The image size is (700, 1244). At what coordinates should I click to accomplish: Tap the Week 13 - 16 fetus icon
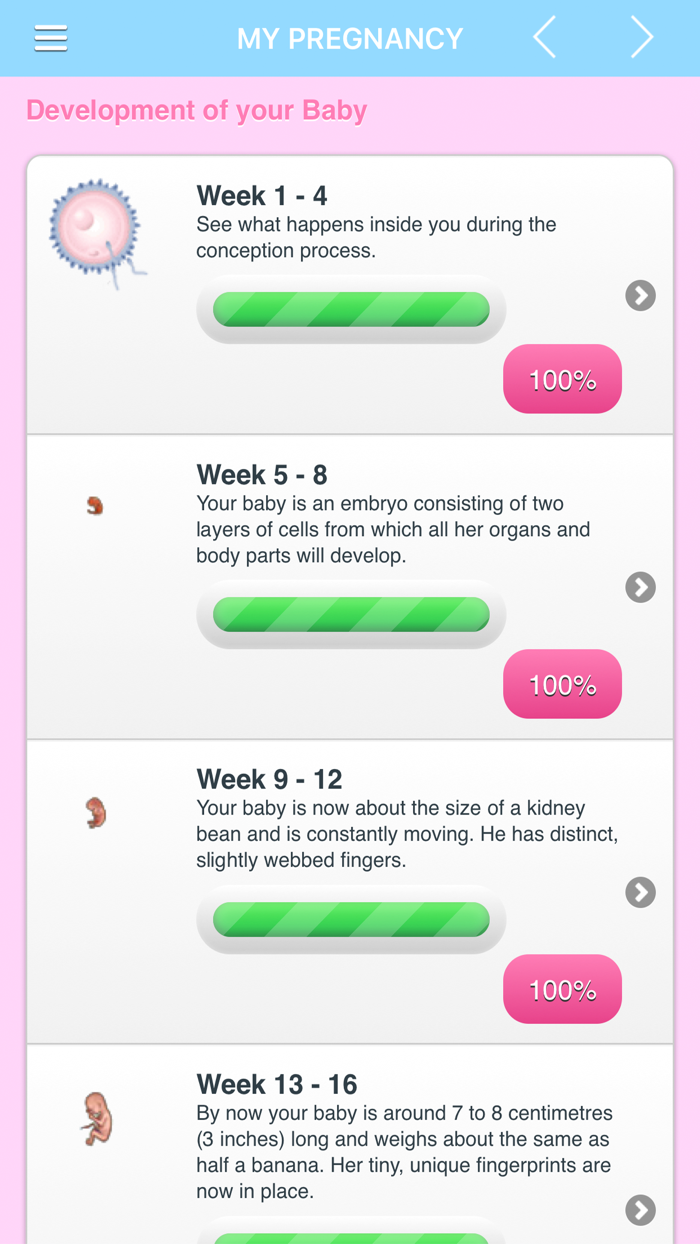click(96, 1118)
